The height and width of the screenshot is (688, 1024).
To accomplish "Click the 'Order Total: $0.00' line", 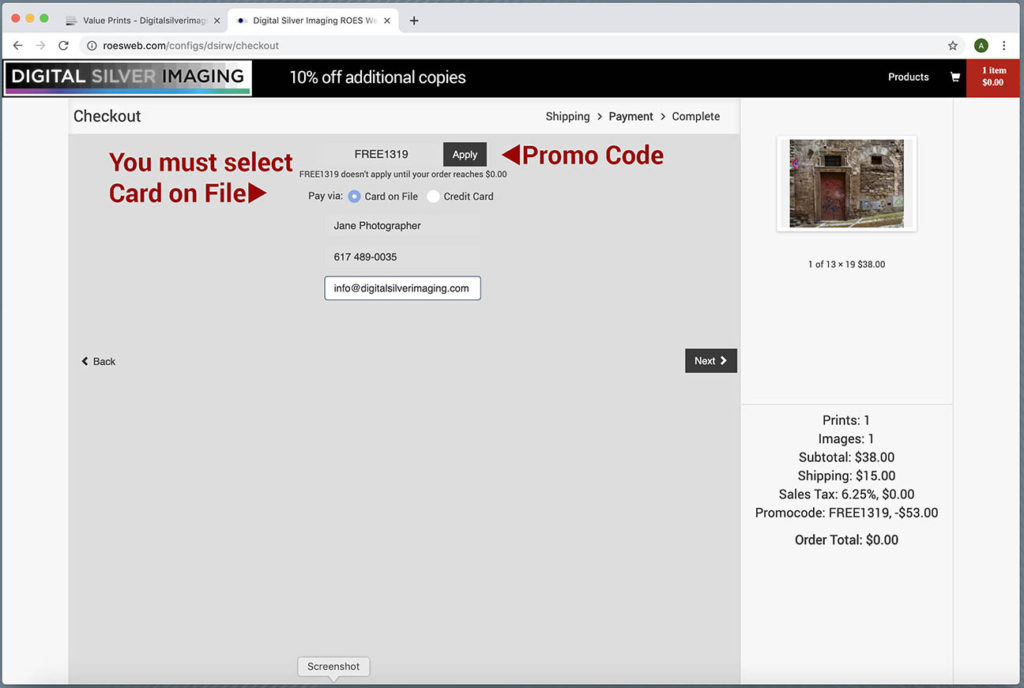I will 846,540.
